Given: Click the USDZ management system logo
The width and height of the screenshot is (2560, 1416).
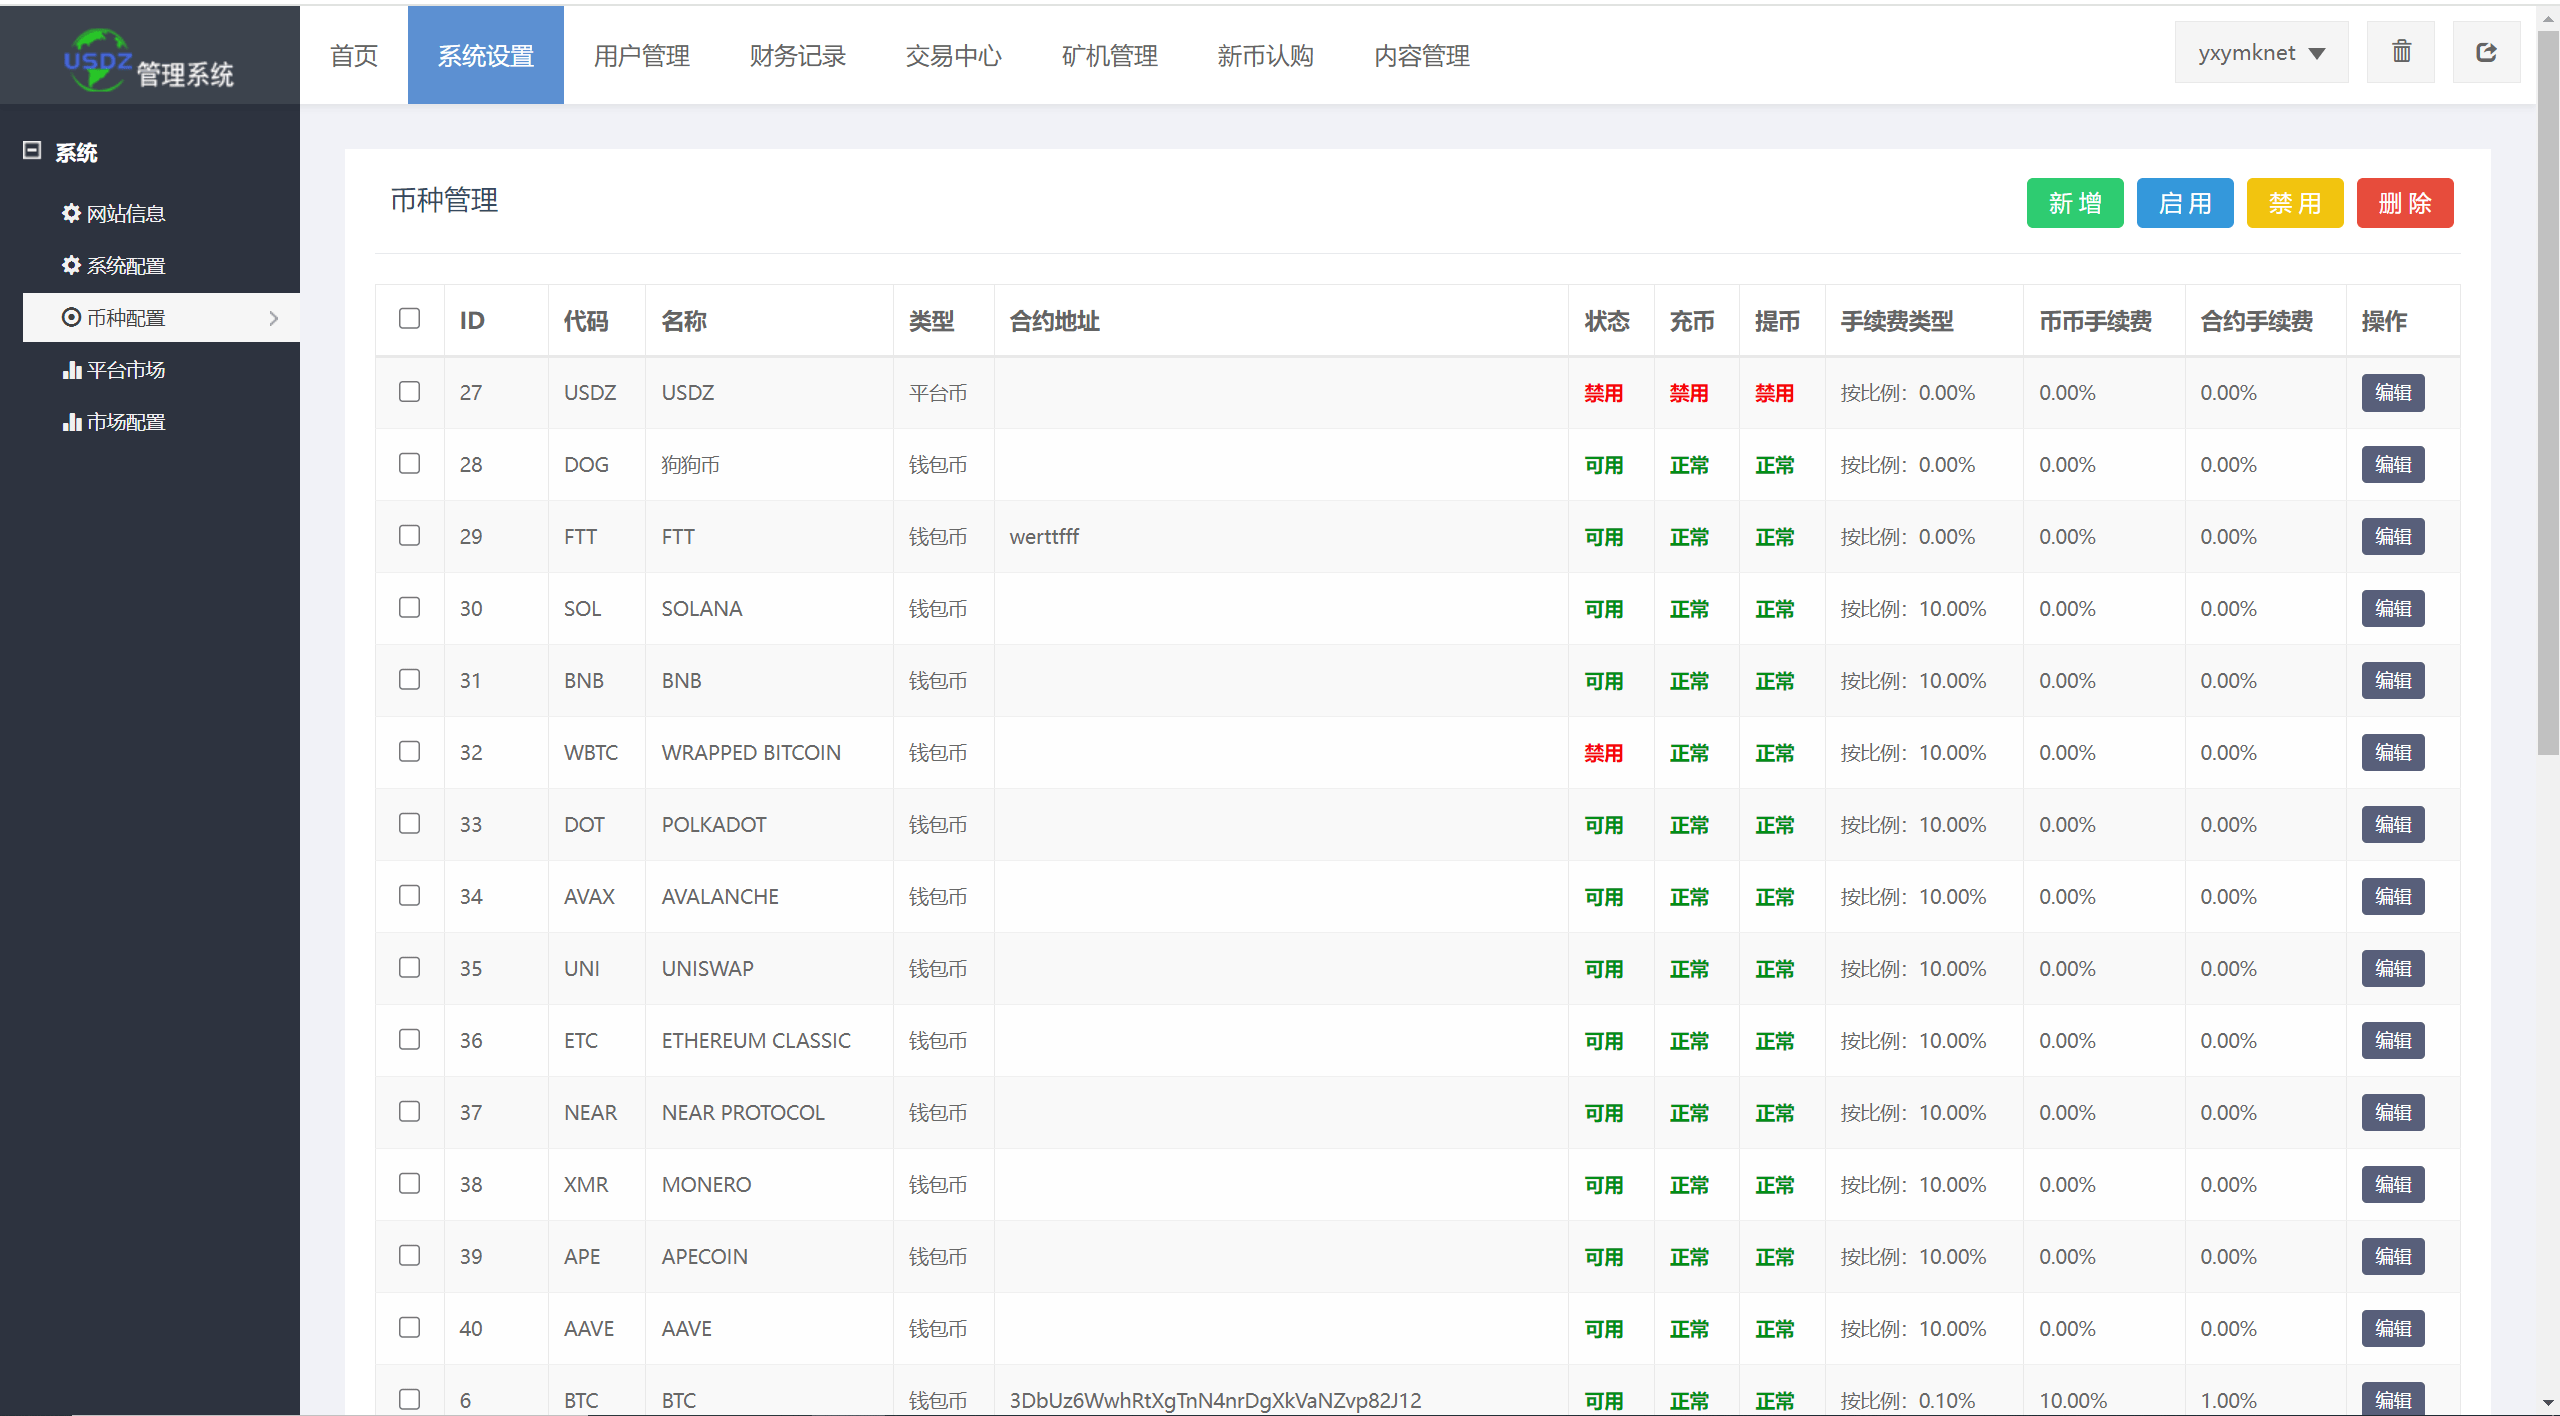Looking at the screenshot, I should pos(149,60).
